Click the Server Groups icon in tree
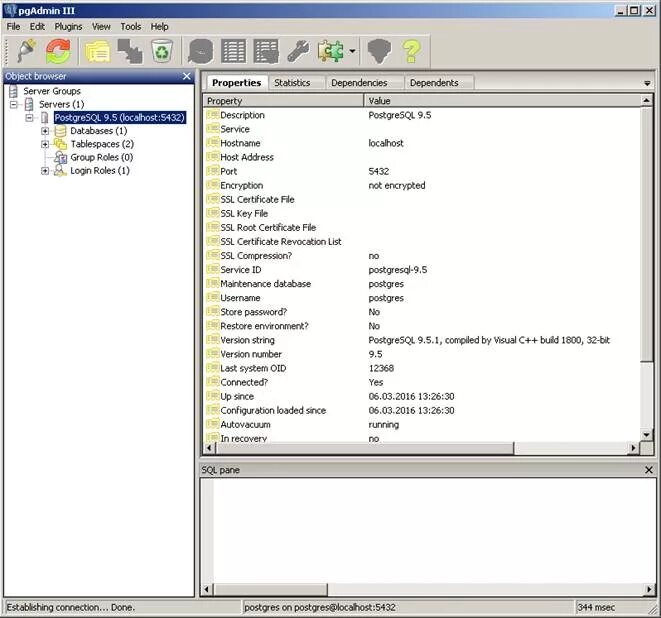This screenshot has height=618, width=661. coord(13,91)
